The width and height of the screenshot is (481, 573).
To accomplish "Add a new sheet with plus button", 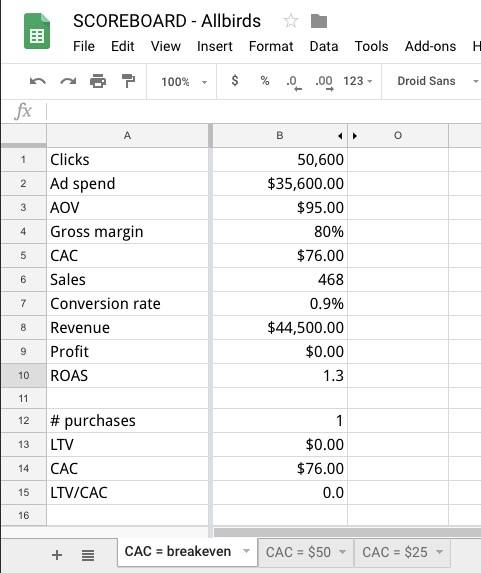I will [57, 555].
